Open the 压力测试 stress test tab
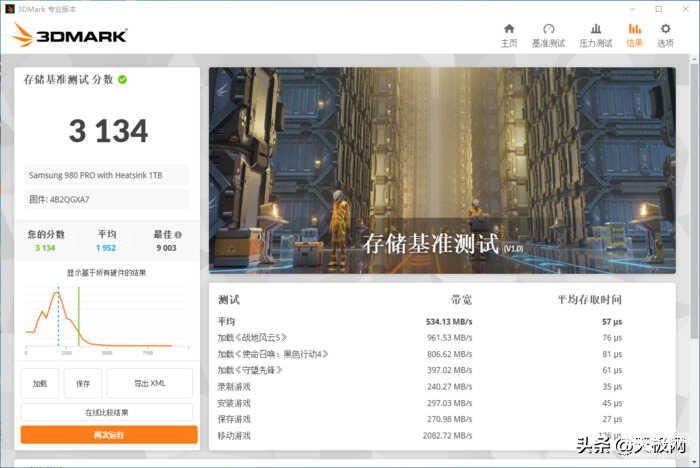 pyautogui.click(x=595, y=35)
